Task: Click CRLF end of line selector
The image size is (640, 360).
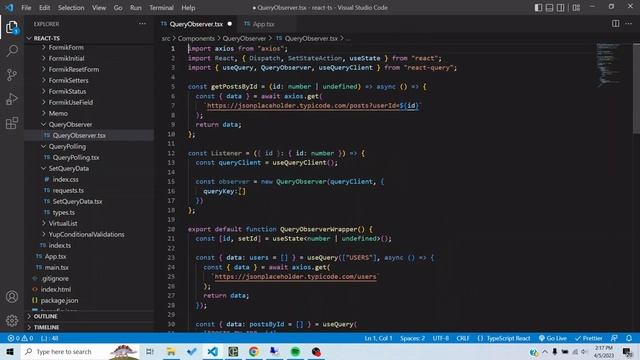Action: (463, 338)
